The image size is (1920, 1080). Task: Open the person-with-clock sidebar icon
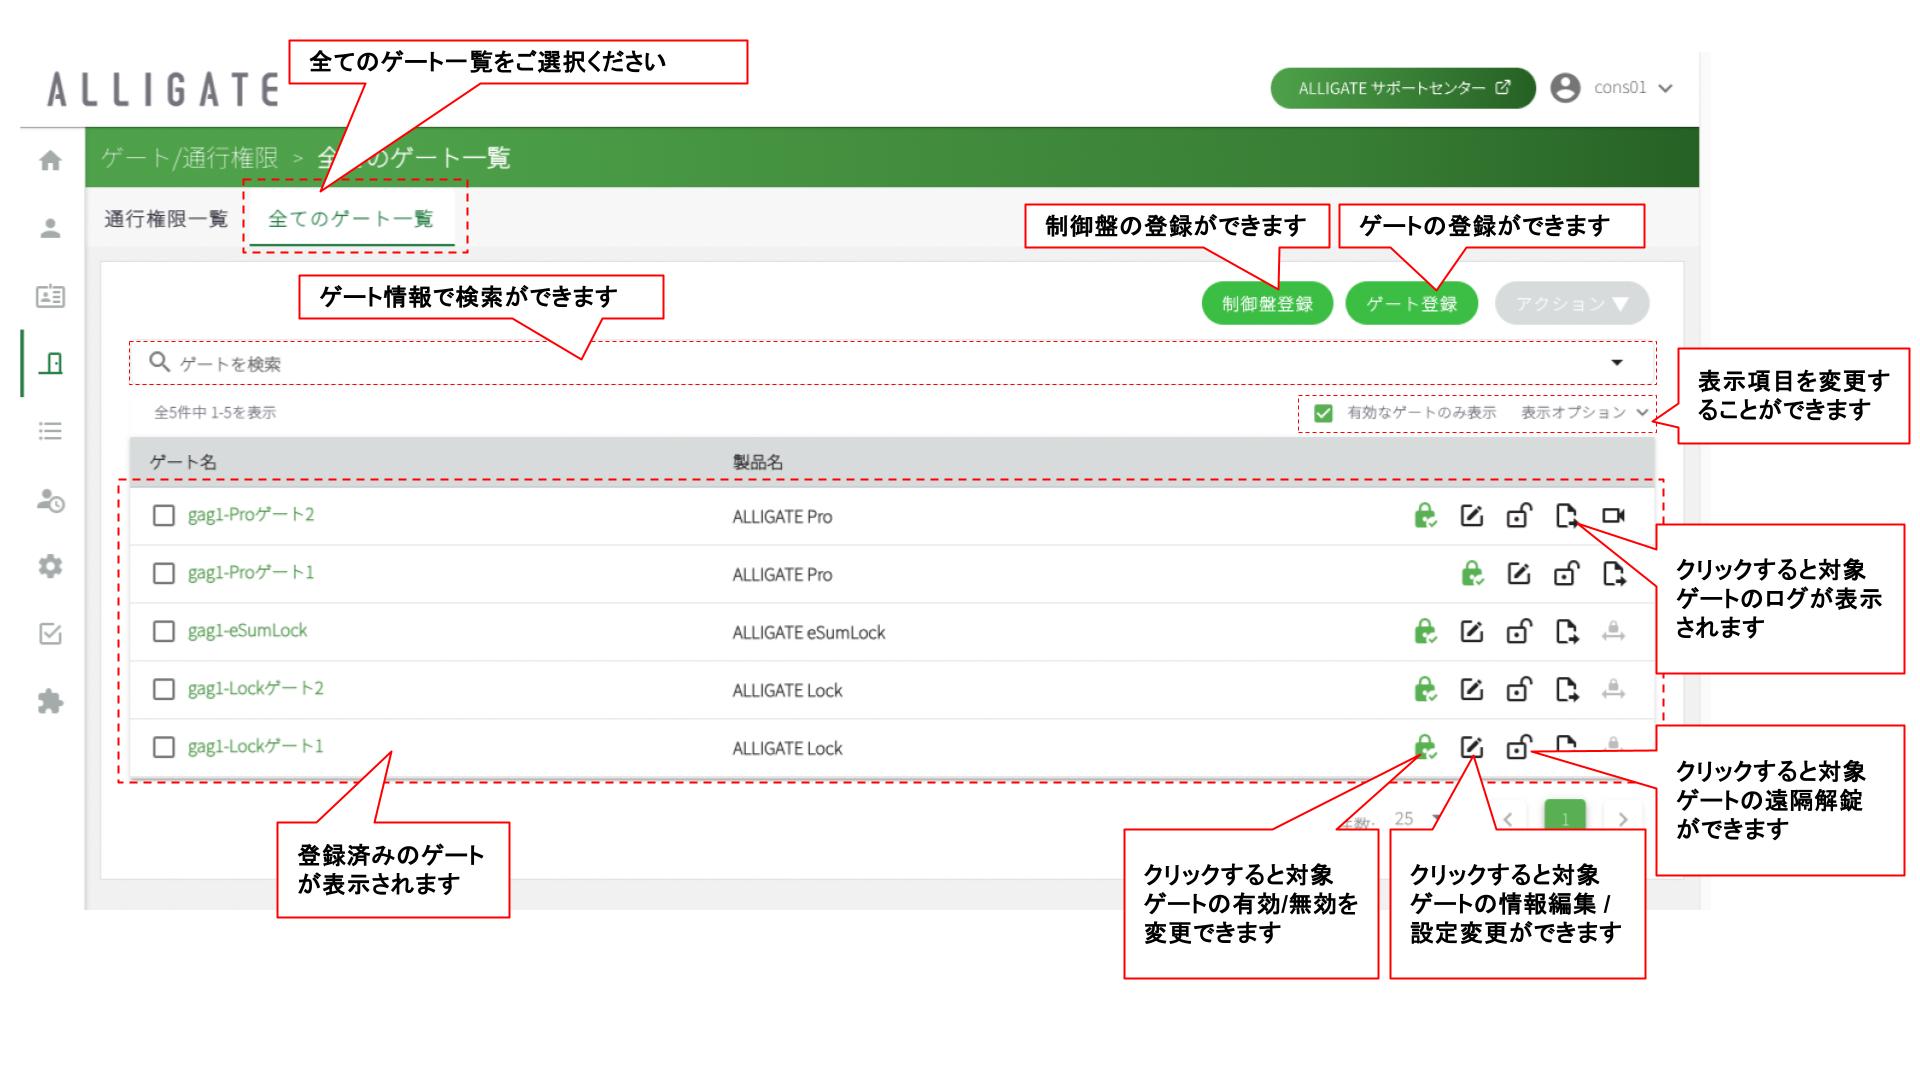50,500
